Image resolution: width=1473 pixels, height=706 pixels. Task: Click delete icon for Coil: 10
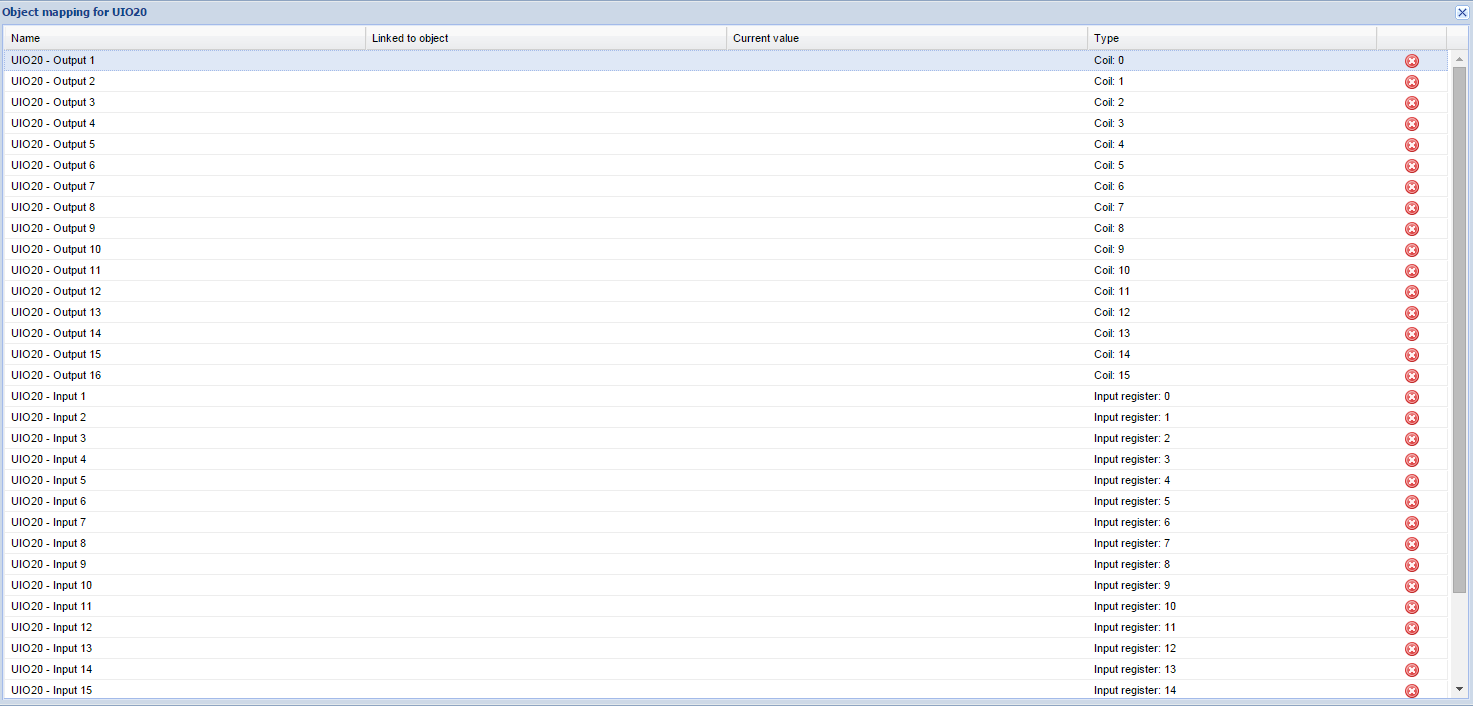coord(1412,271)
